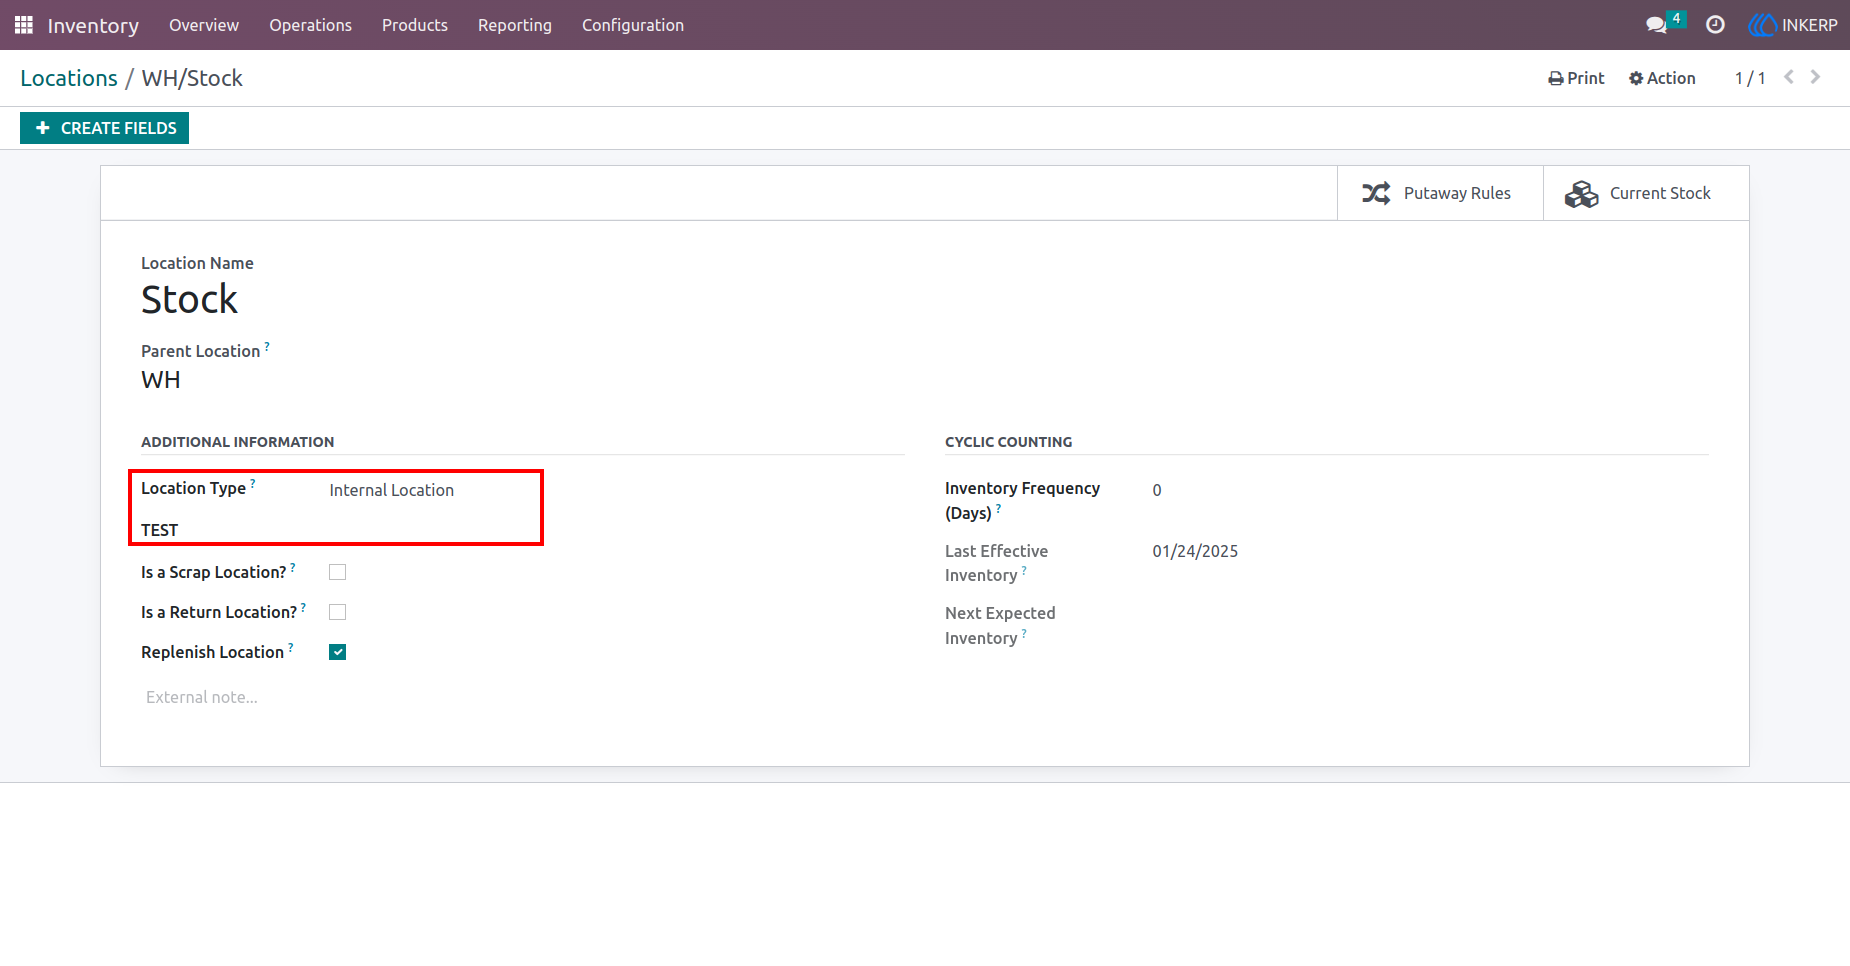Click the Putaway Rules shuffle icon
Image resolution: width=1850 pixels, height=966 pixels.
tap(1376, 193)
